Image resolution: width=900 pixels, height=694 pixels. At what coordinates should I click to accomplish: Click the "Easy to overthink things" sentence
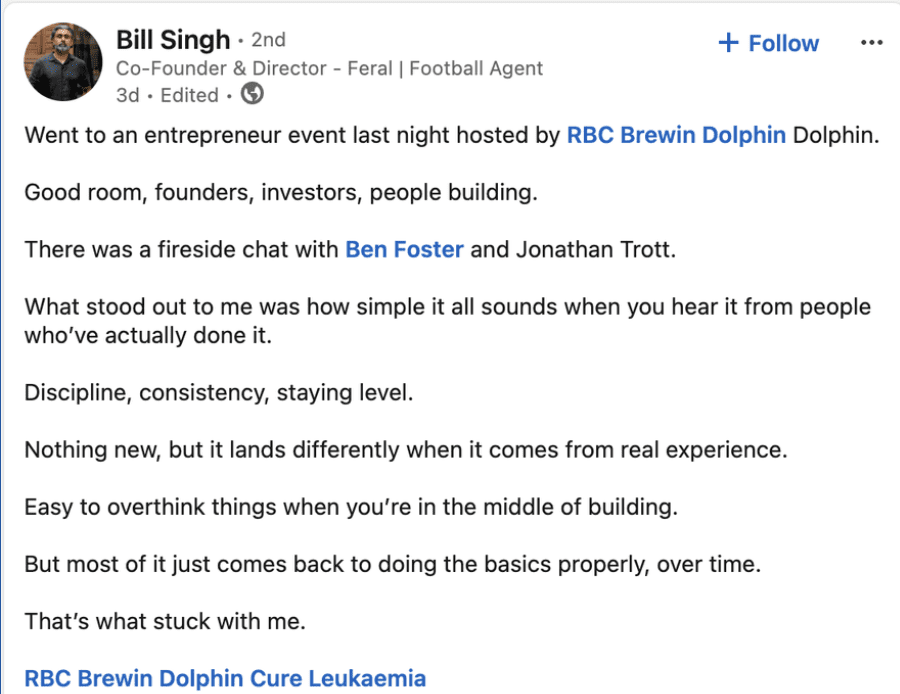tap(351, 506)
